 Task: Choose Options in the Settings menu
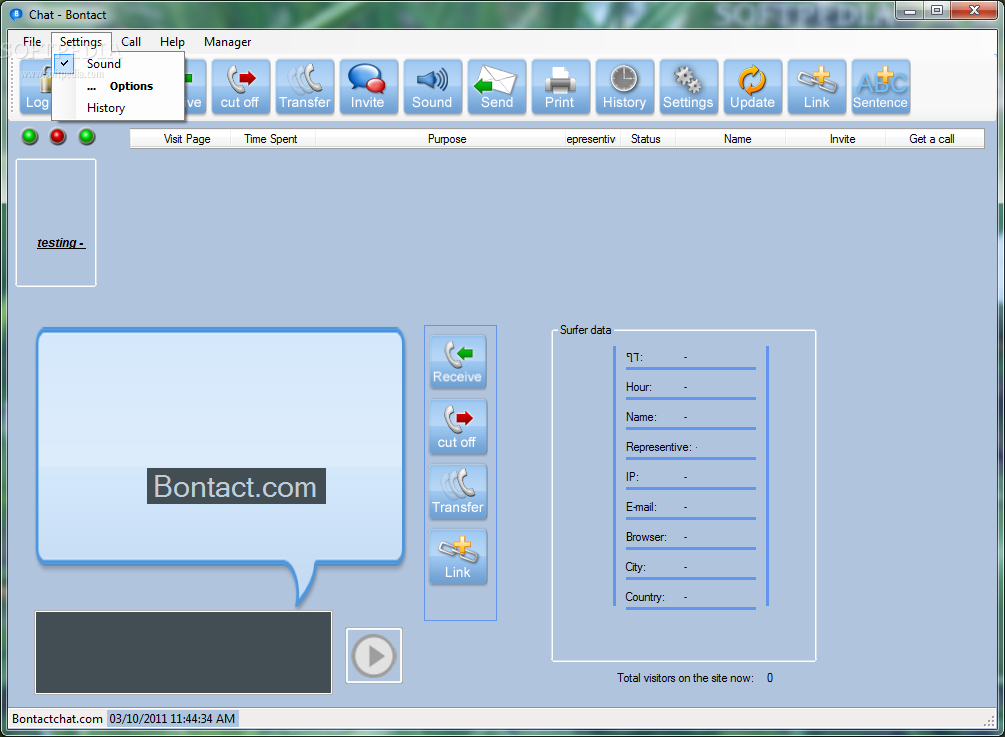131,86
